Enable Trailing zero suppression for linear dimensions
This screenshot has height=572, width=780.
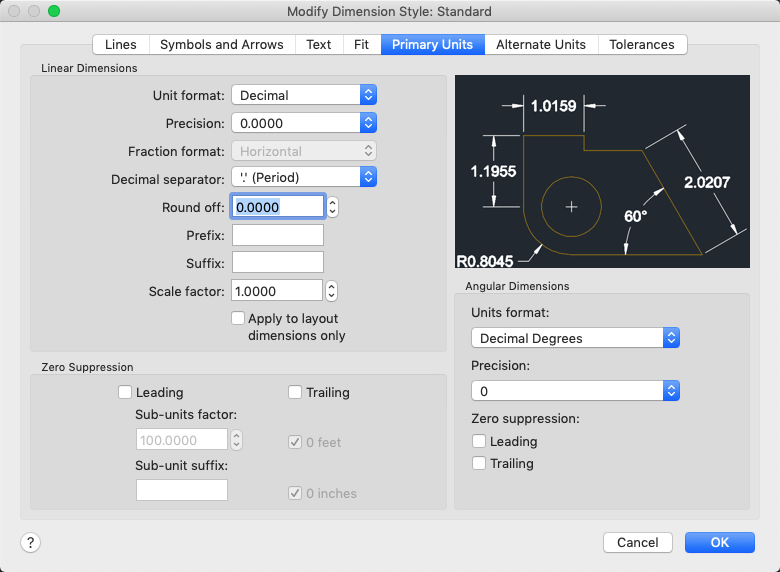[296, 393]
